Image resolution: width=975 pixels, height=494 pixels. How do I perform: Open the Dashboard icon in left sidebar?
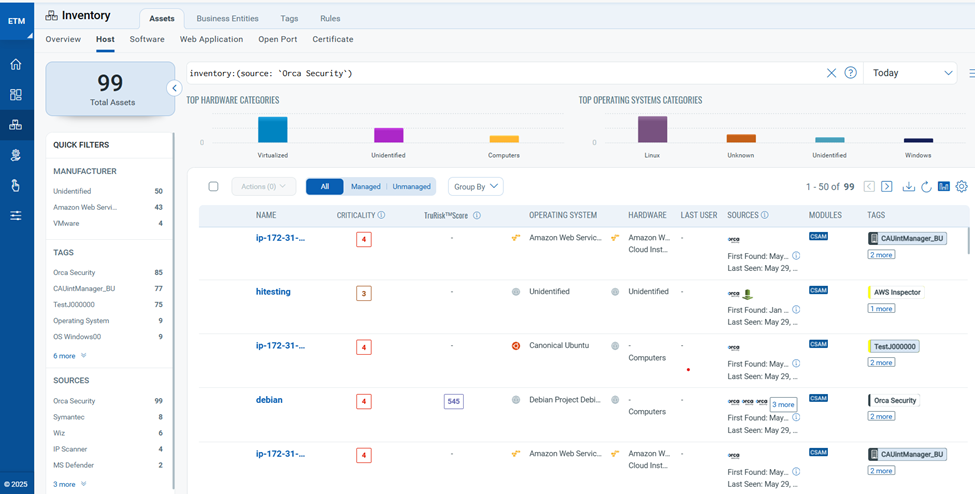click(x=15, y=95)
